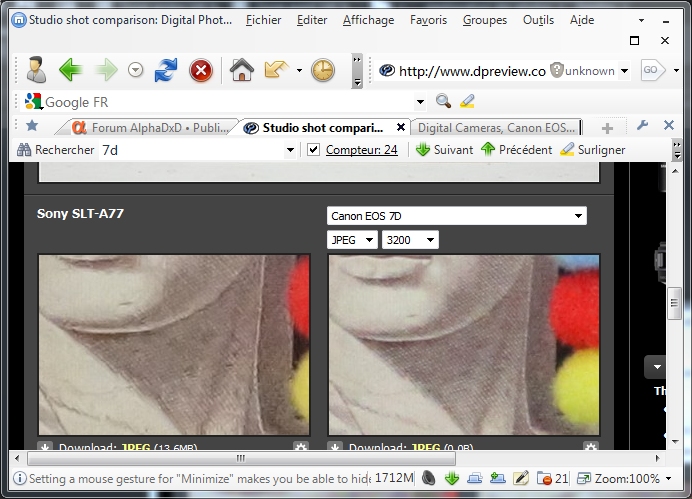Click the download arrow under Canon image
The width and height of the screenshot is (692, 499).
(x=335, y=447)
